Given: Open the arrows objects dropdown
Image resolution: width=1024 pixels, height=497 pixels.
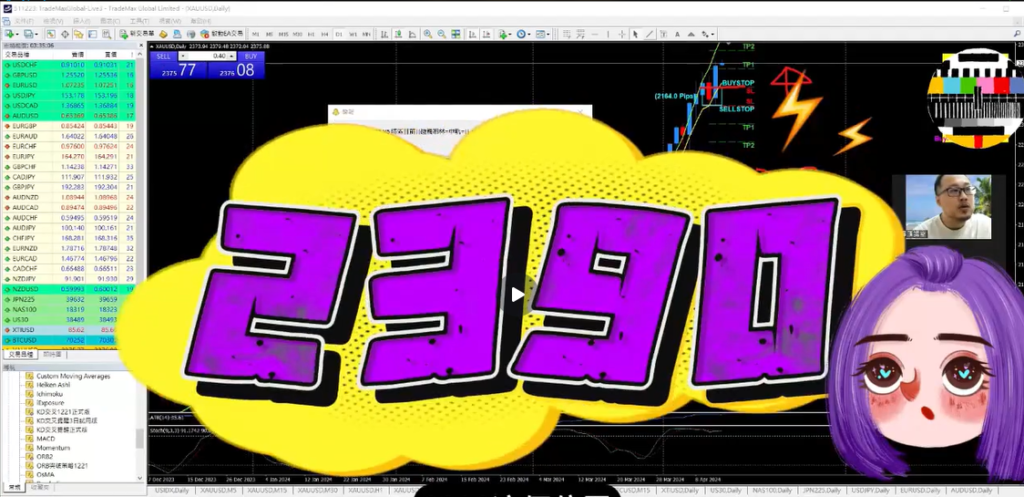Looking at the screenshot, I should (x=708, y=34).
